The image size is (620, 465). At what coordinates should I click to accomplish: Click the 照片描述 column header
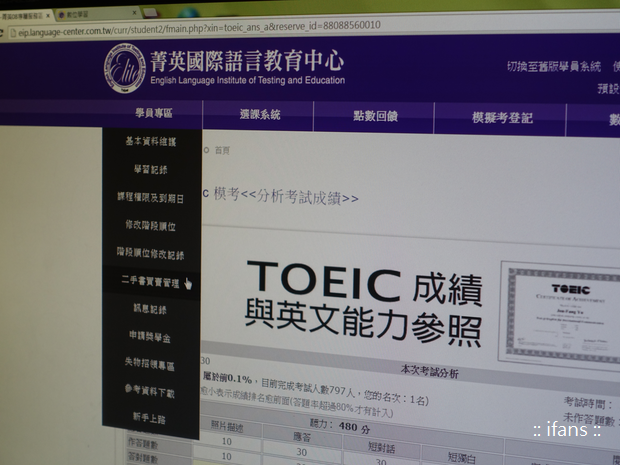click(x=227, y=425)
